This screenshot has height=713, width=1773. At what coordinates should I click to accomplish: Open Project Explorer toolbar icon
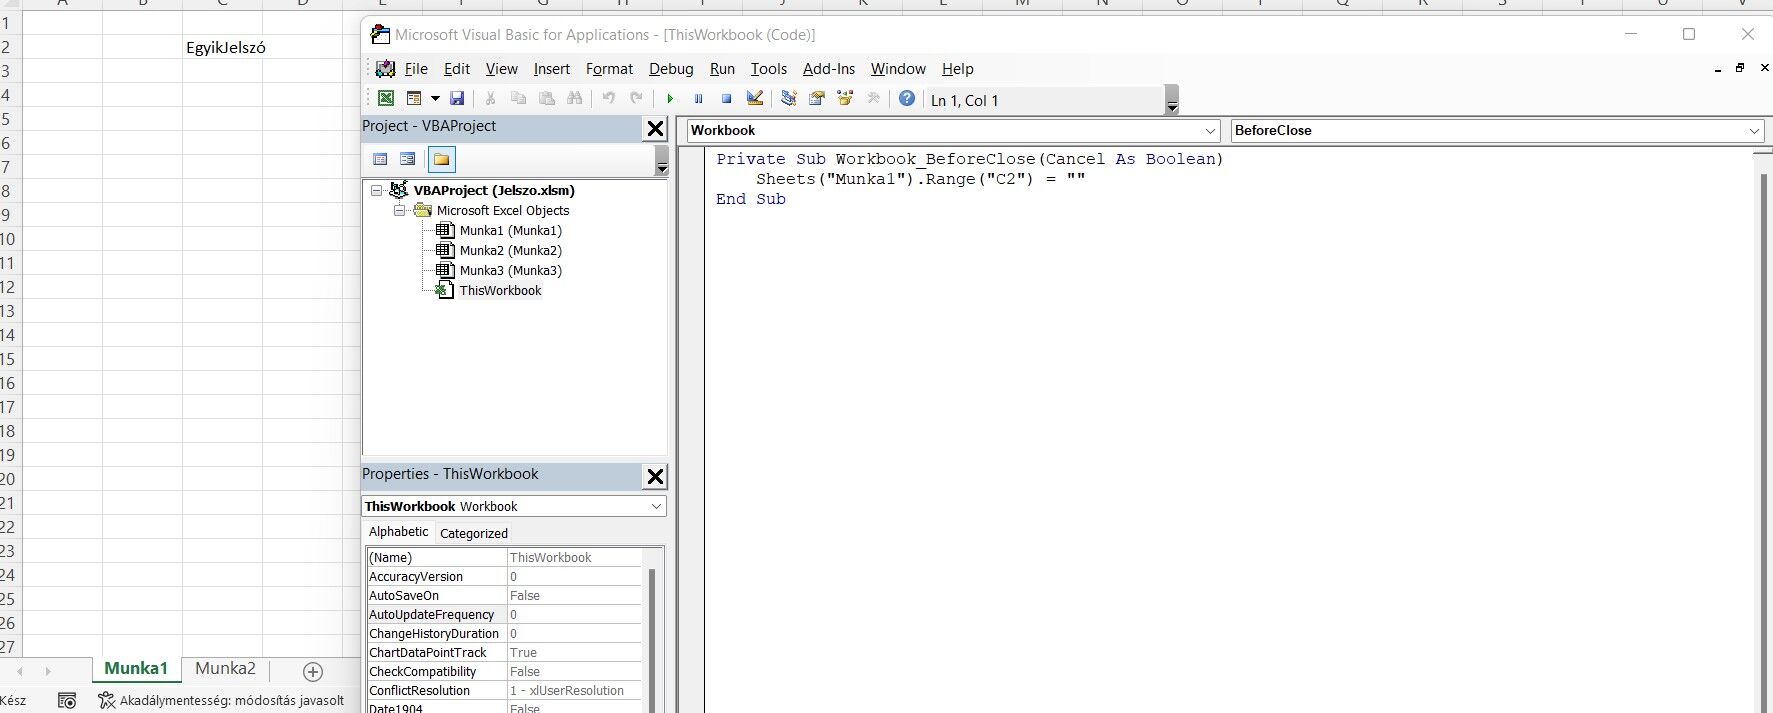[x=789, y=98]
